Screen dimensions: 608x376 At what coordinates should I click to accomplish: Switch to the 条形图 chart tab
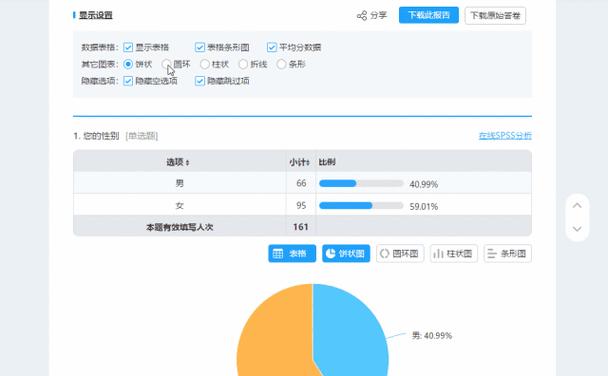(508, 254)
